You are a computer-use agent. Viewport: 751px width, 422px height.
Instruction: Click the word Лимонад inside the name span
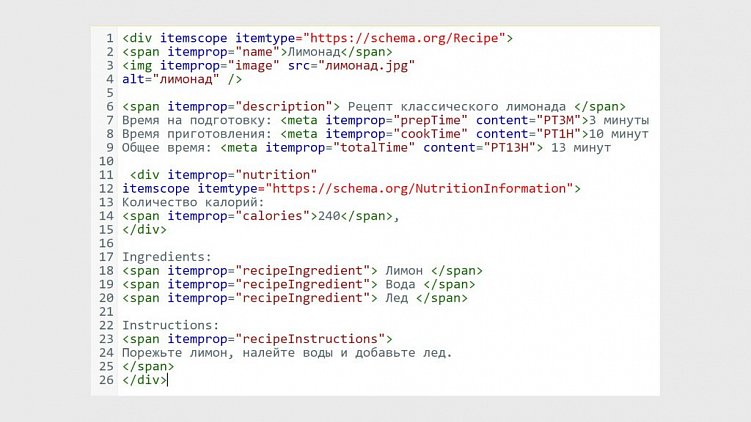click(x=314, y=52)
